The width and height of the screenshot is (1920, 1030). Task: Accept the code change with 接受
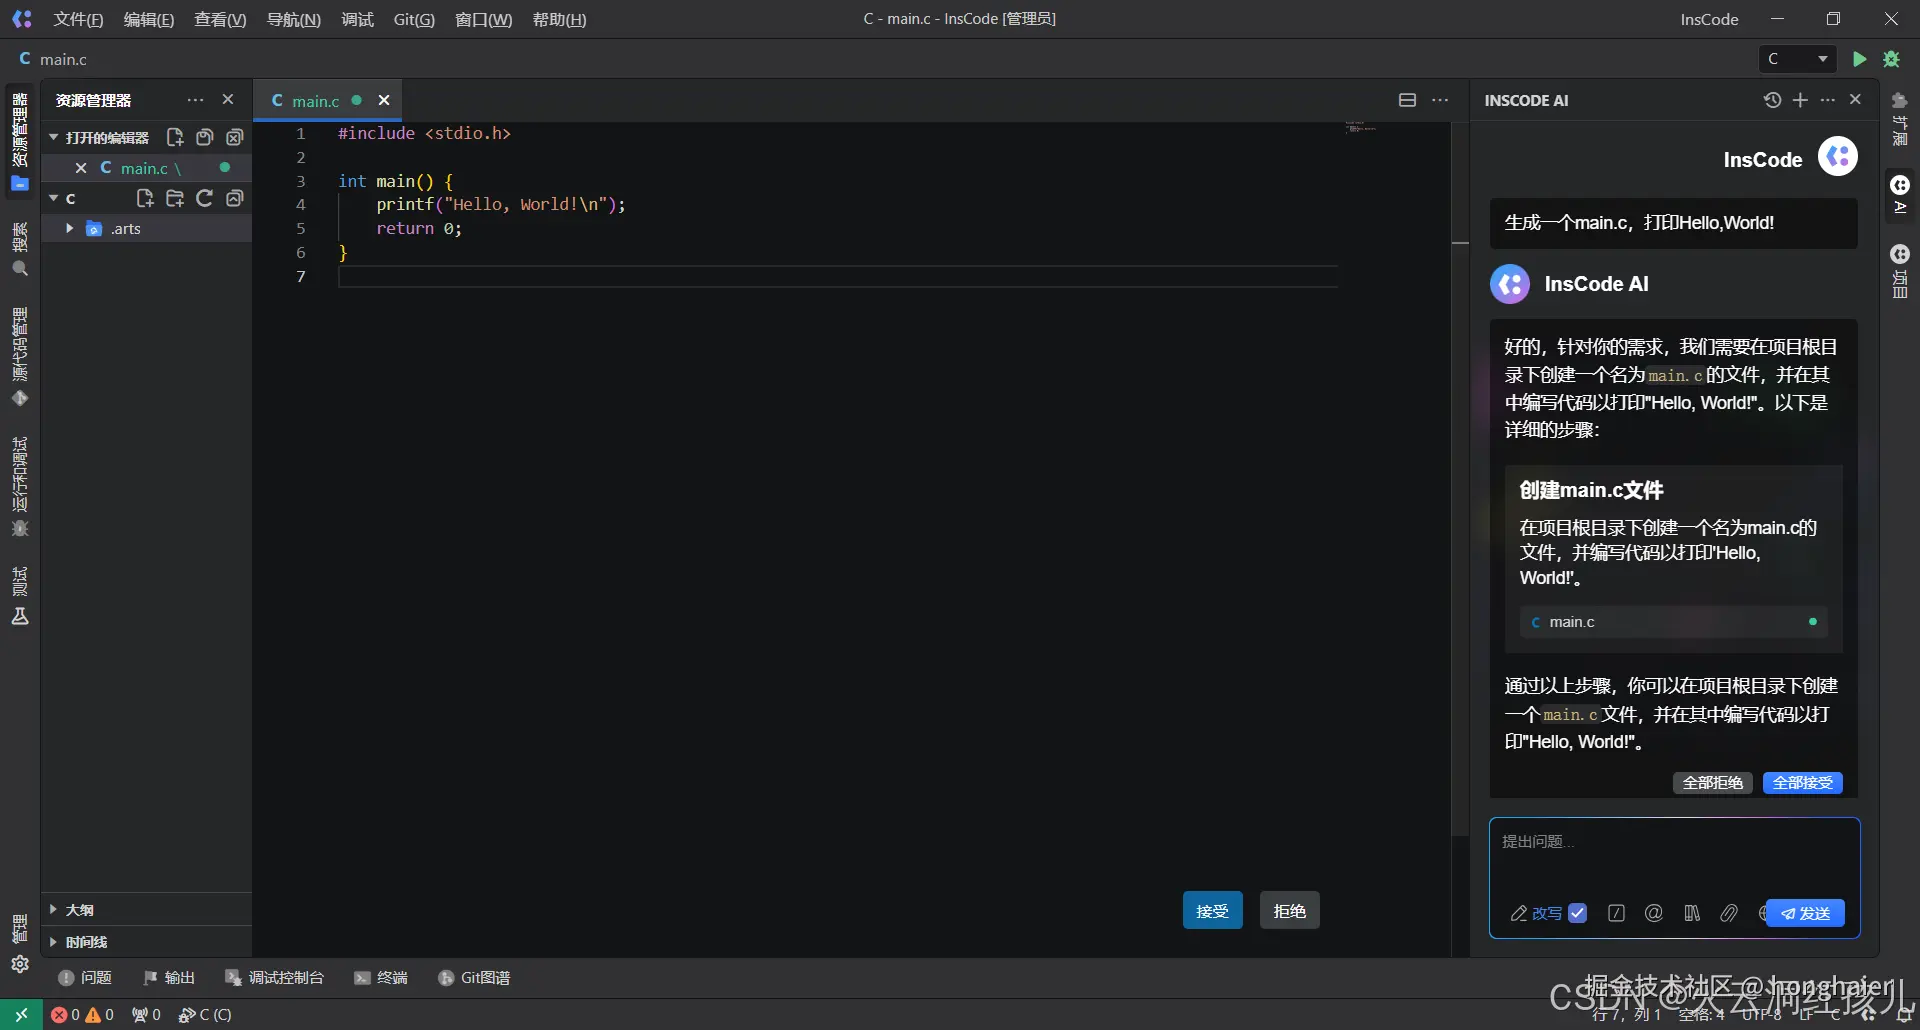1213,910
